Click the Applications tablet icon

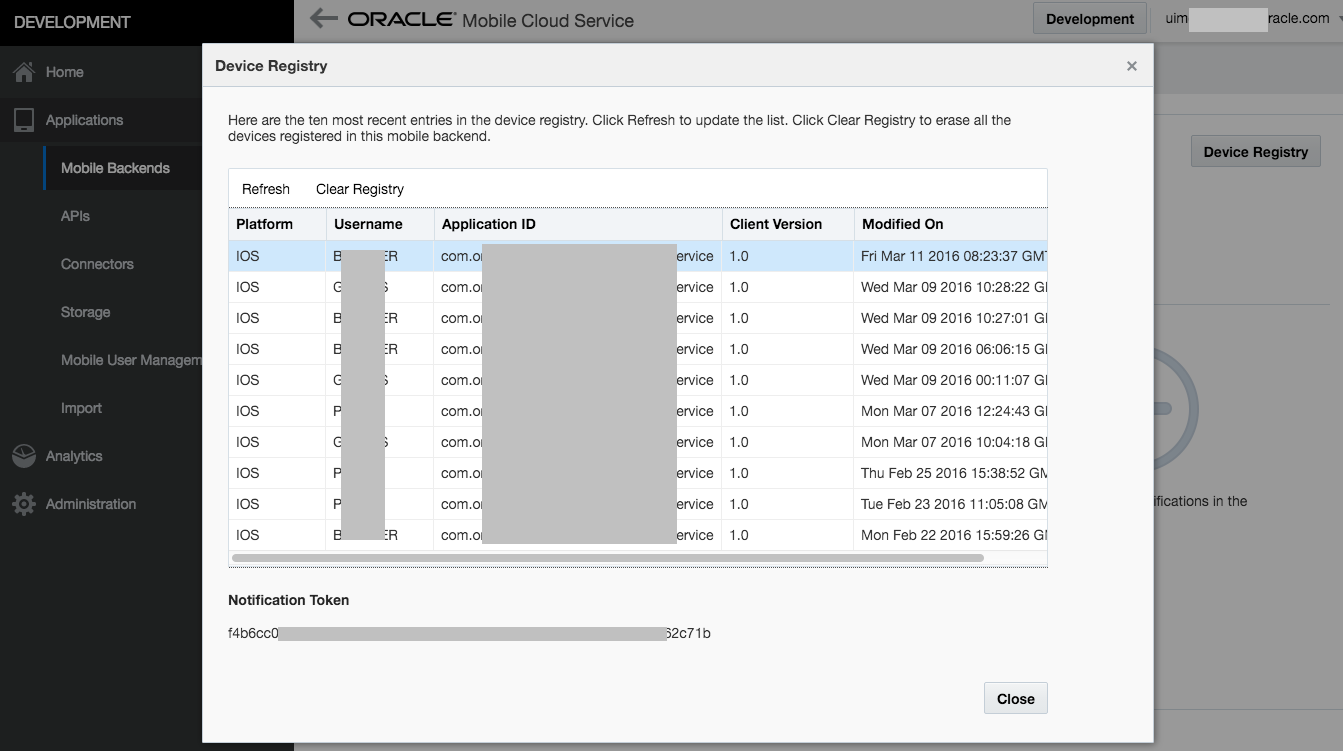tap(24, 120)
